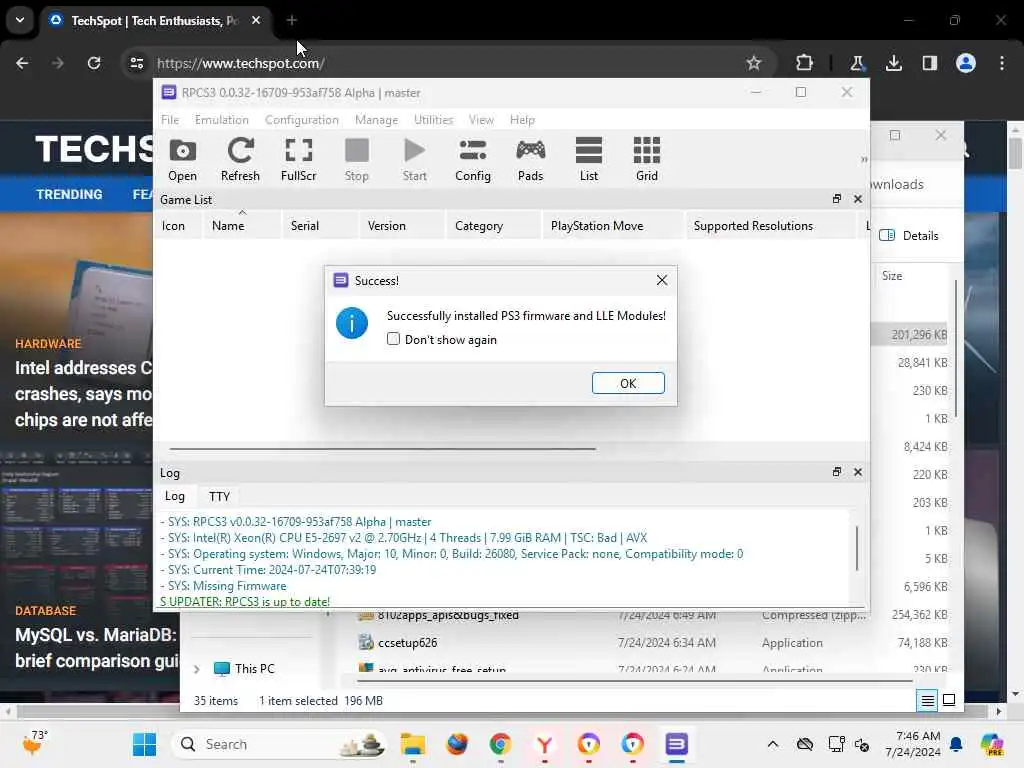
Task: Sort game list by Name column
Action: [x=242, y=225]
